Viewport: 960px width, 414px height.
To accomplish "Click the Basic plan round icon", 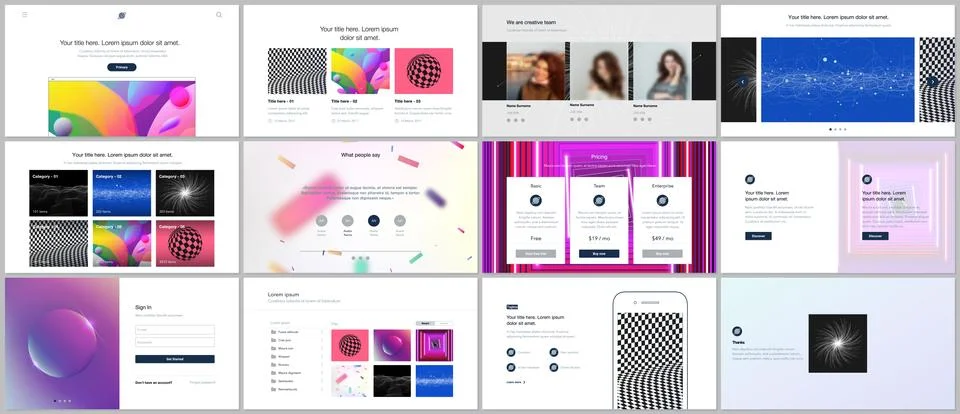I will pyautogui.click(x=536, y=200).
